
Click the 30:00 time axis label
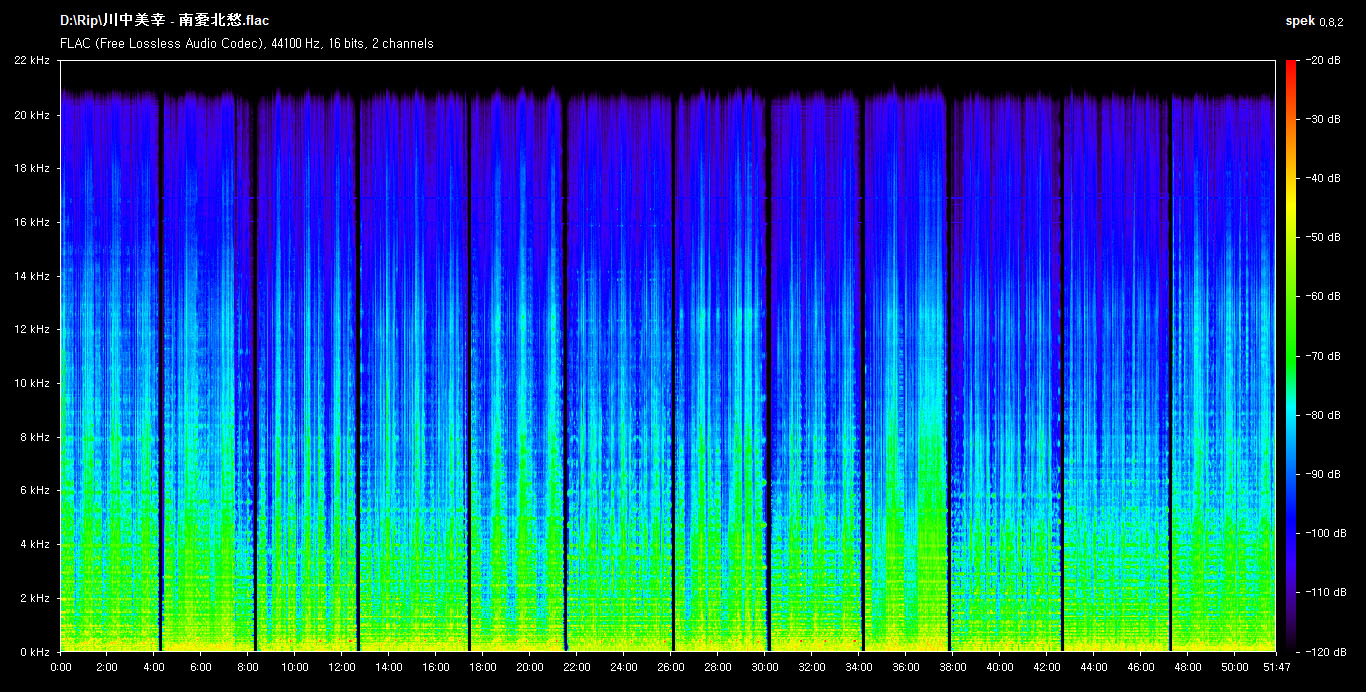coord(765,667)
